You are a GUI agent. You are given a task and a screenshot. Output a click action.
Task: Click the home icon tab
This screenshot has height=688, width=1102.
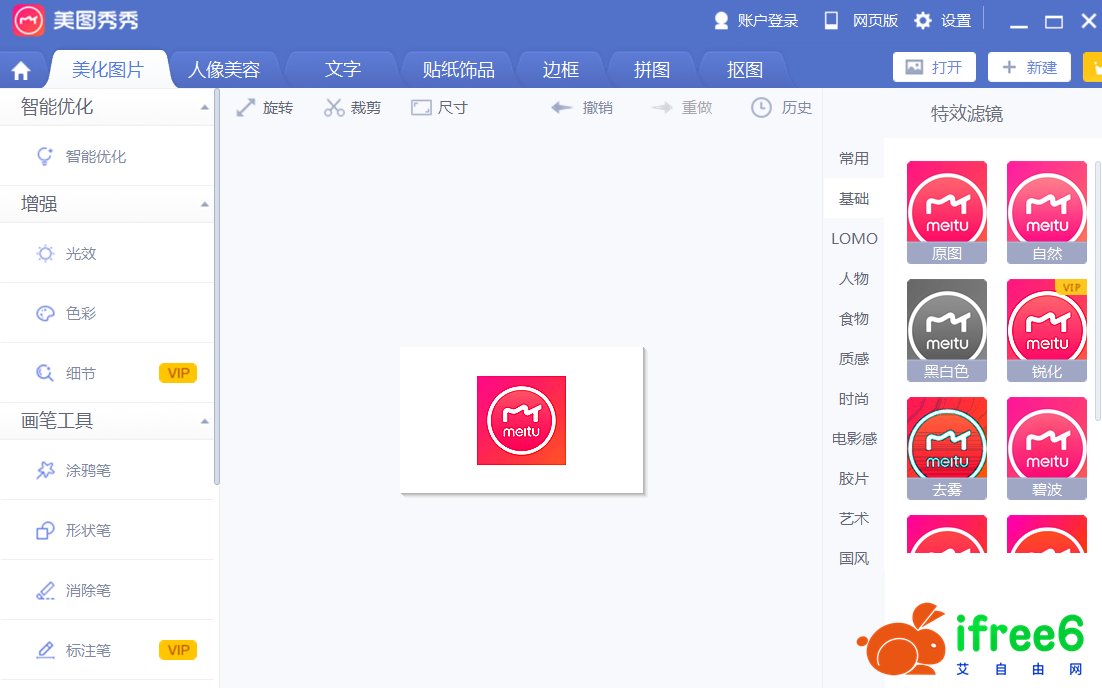point(21,71)
